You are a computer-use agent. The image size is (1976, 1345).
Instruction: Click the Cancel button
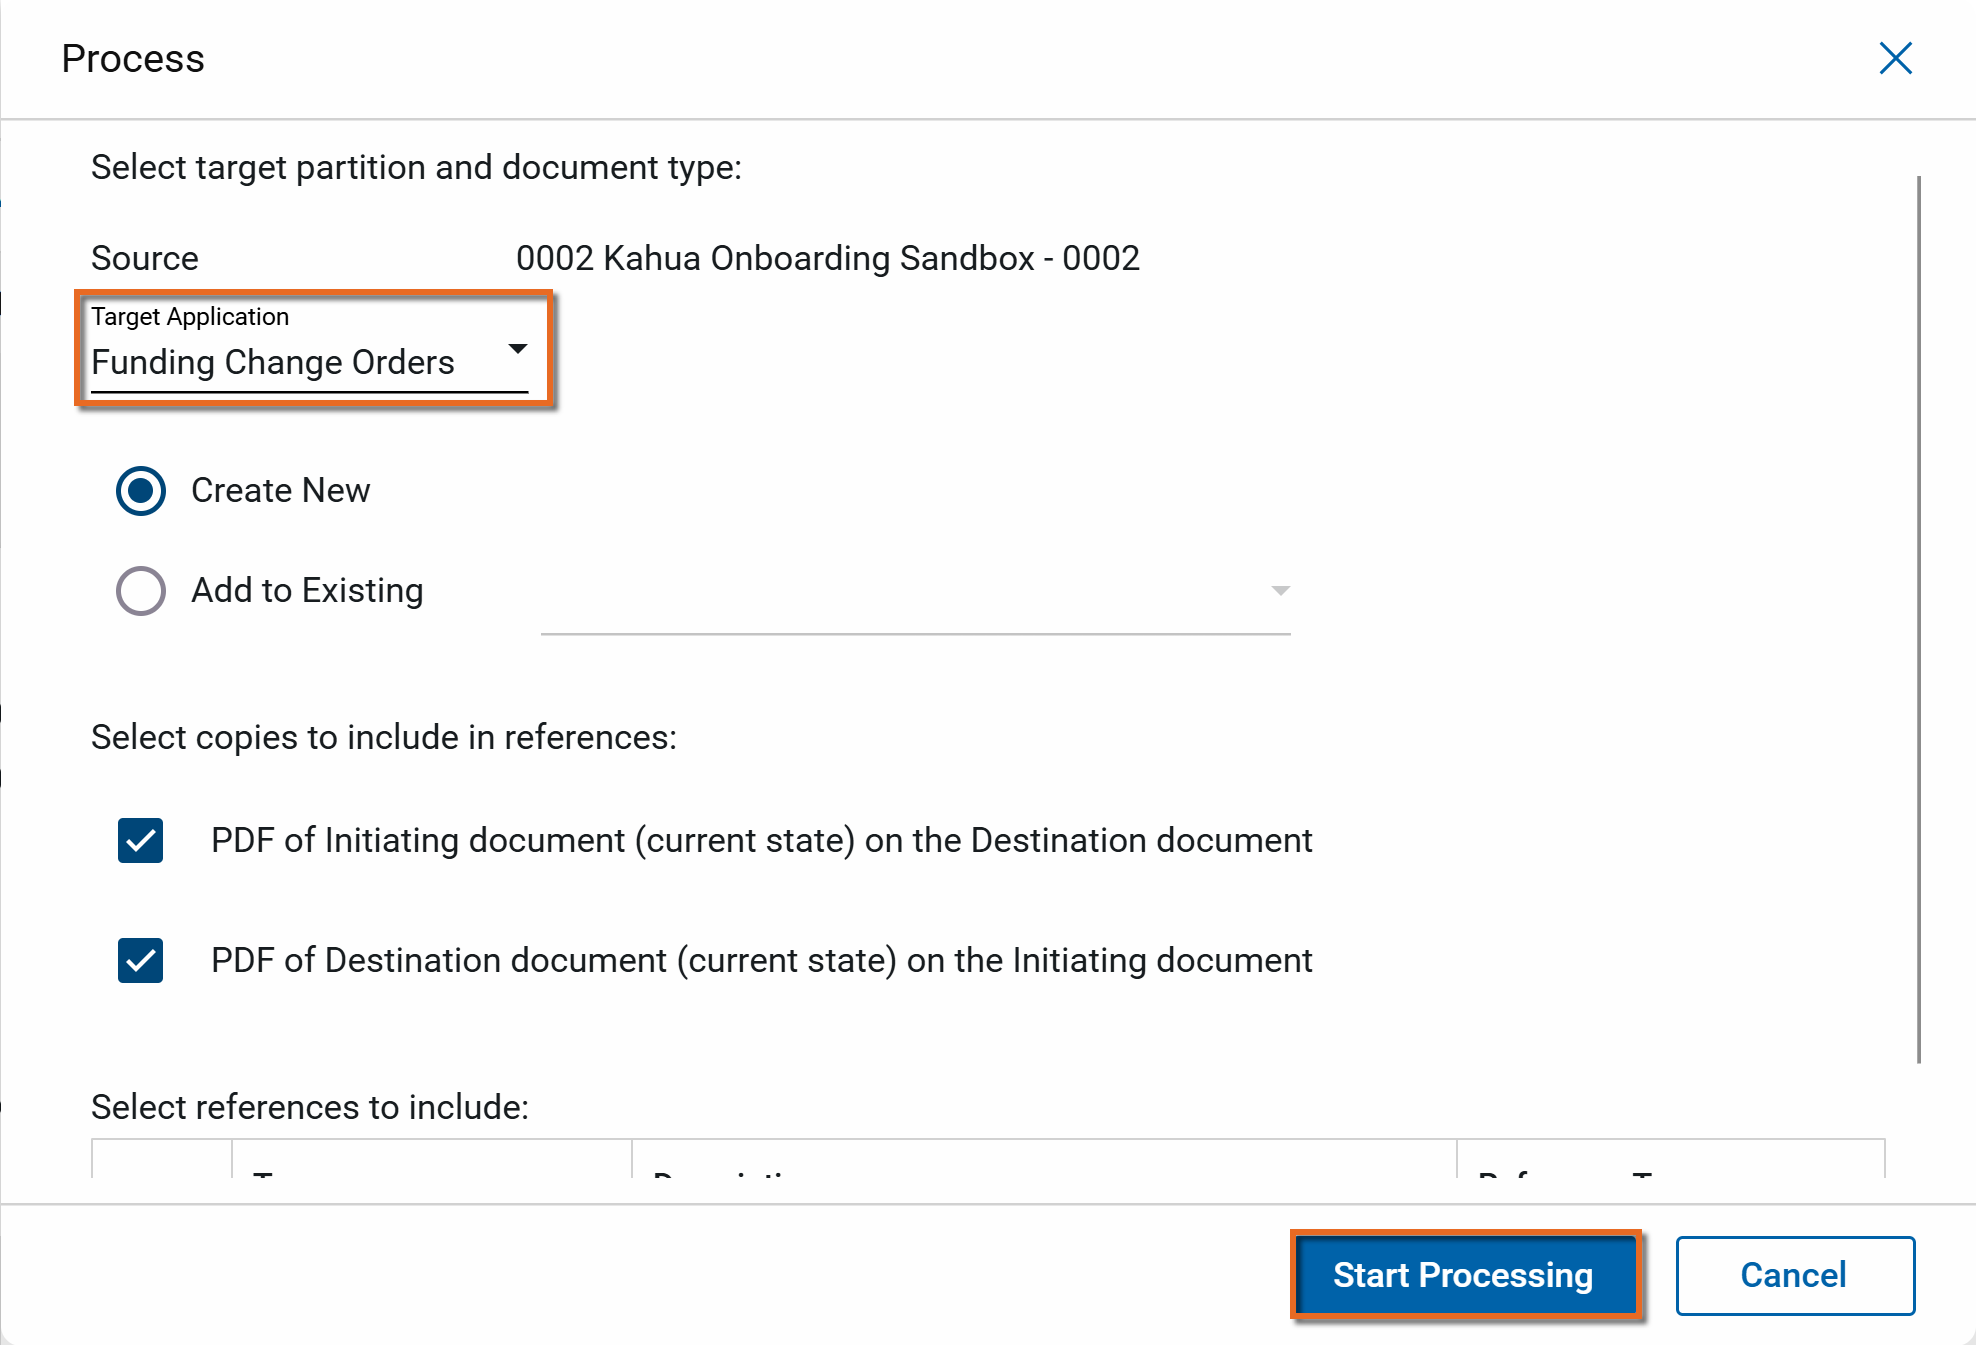click(x=1794, y=1275)
